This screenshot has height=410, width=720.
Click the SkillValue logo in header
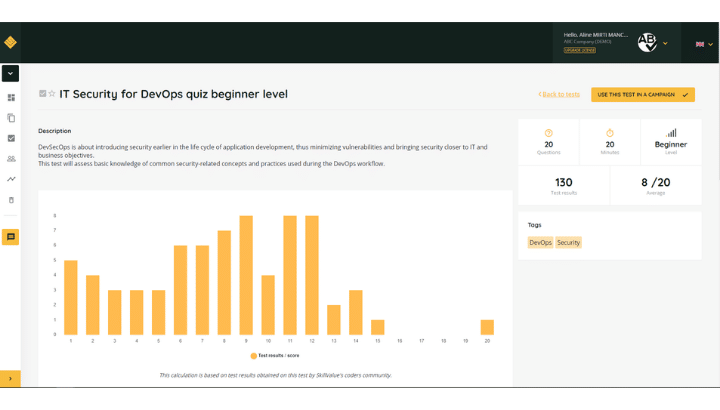click(x=10, y=42)
